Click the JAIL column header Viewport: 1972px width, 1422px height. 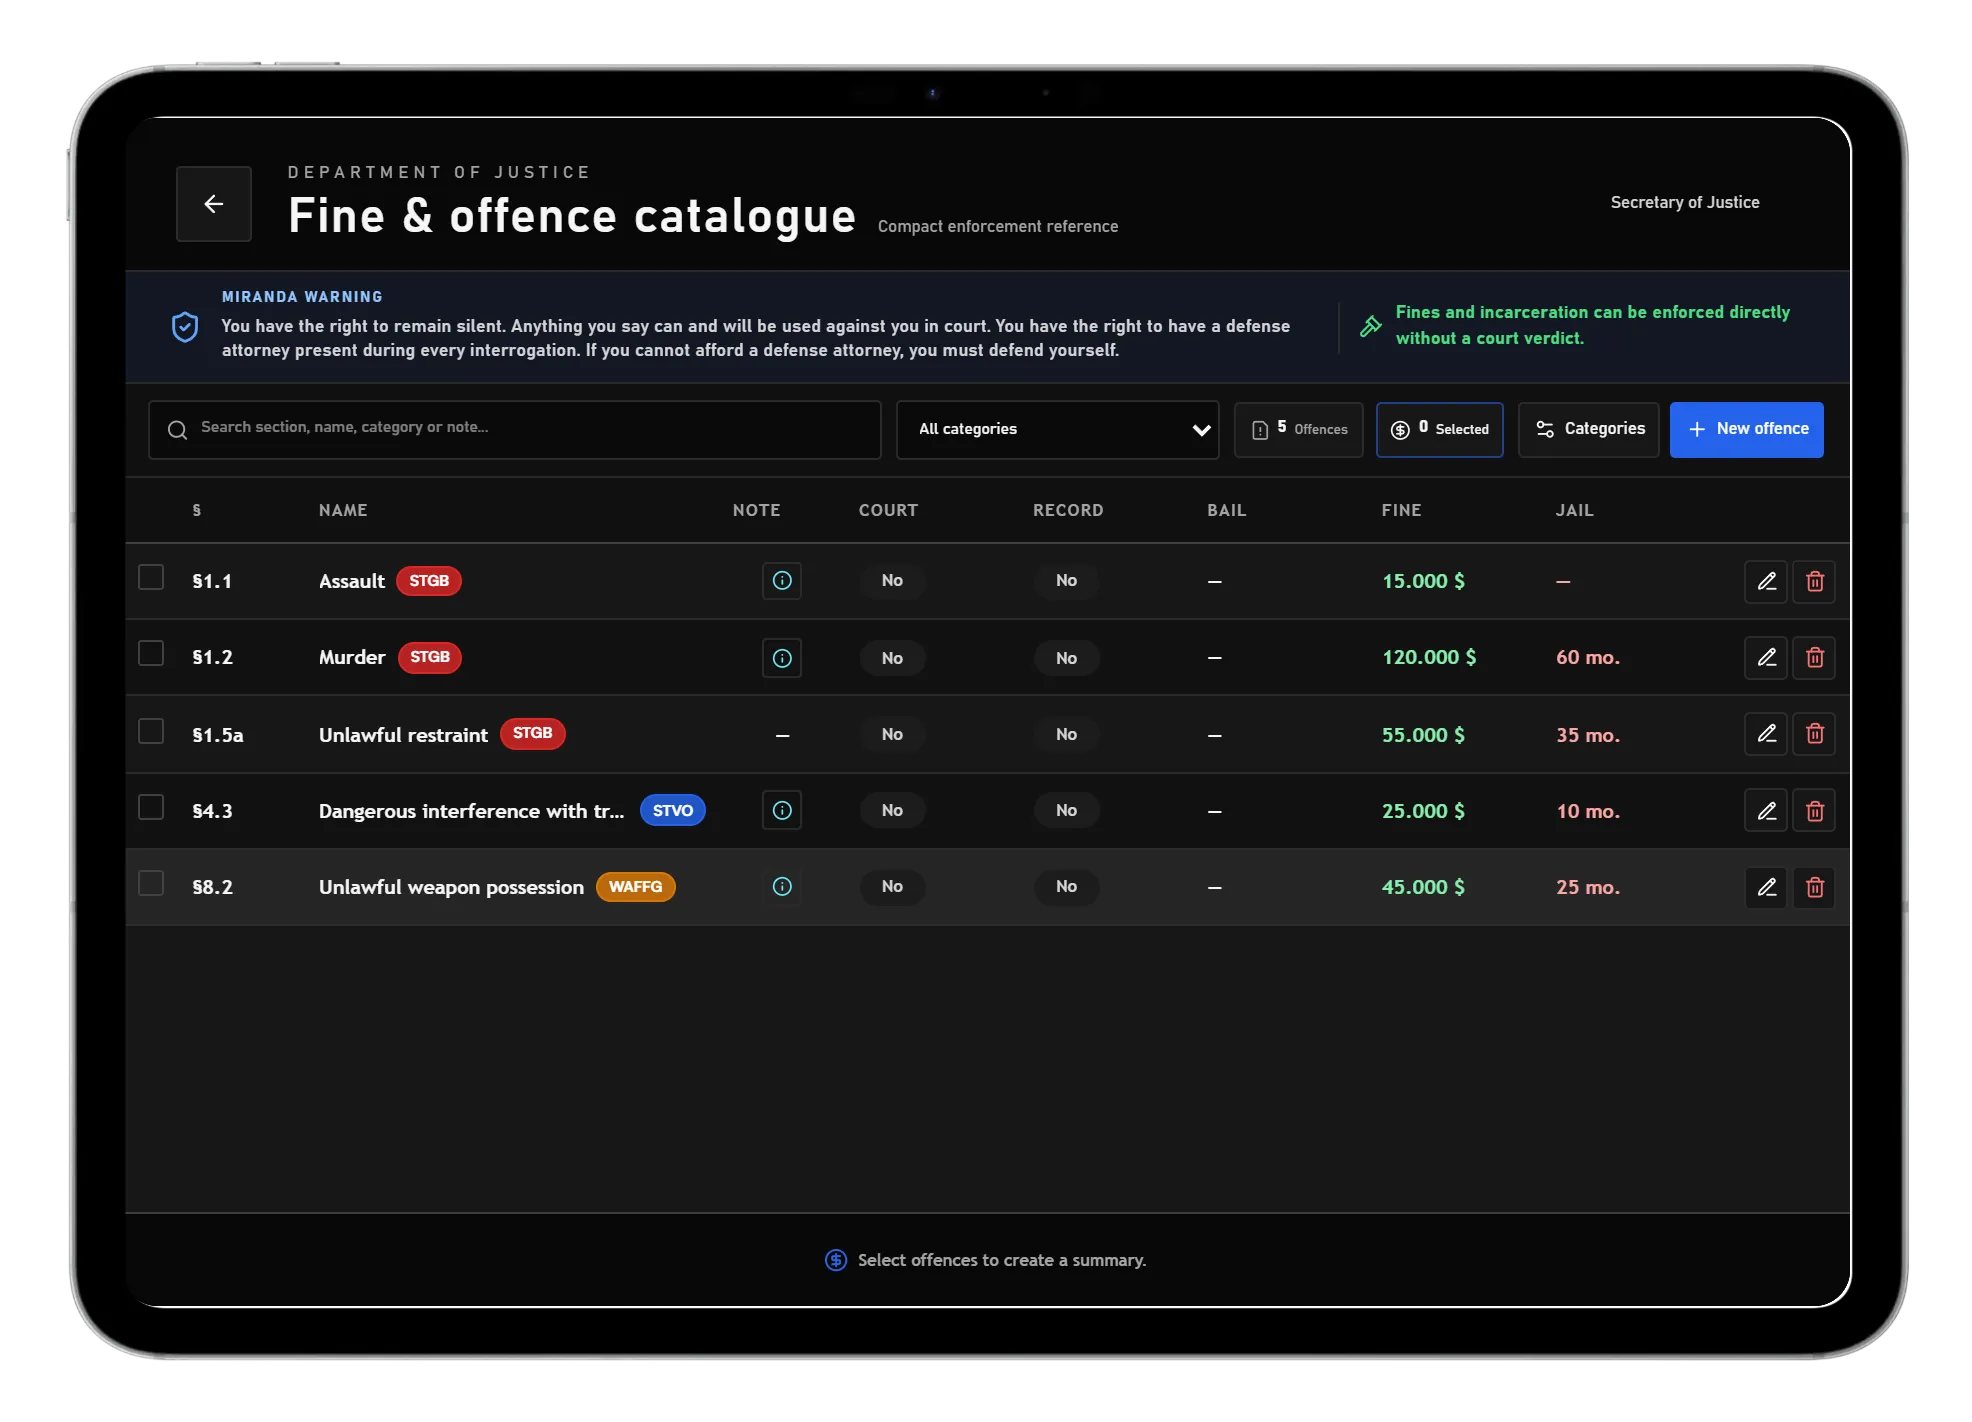[x=1574, y=510]
